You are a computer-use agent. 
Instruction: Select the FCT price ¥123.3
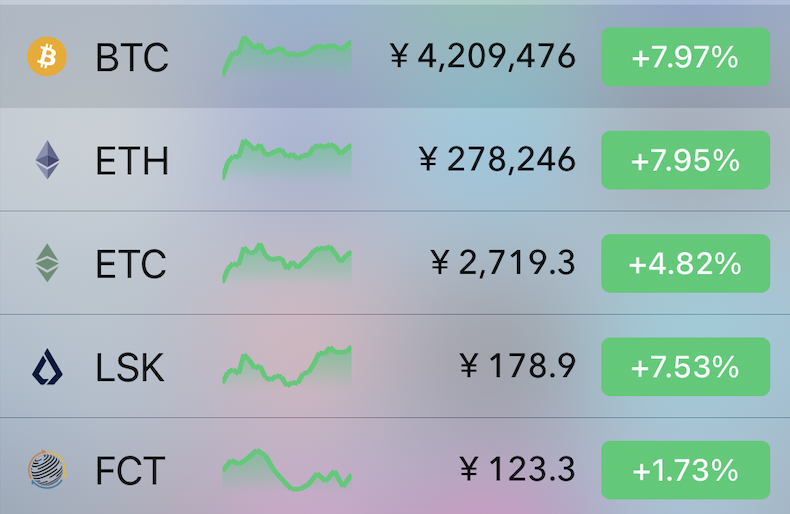tap(517, 469)
